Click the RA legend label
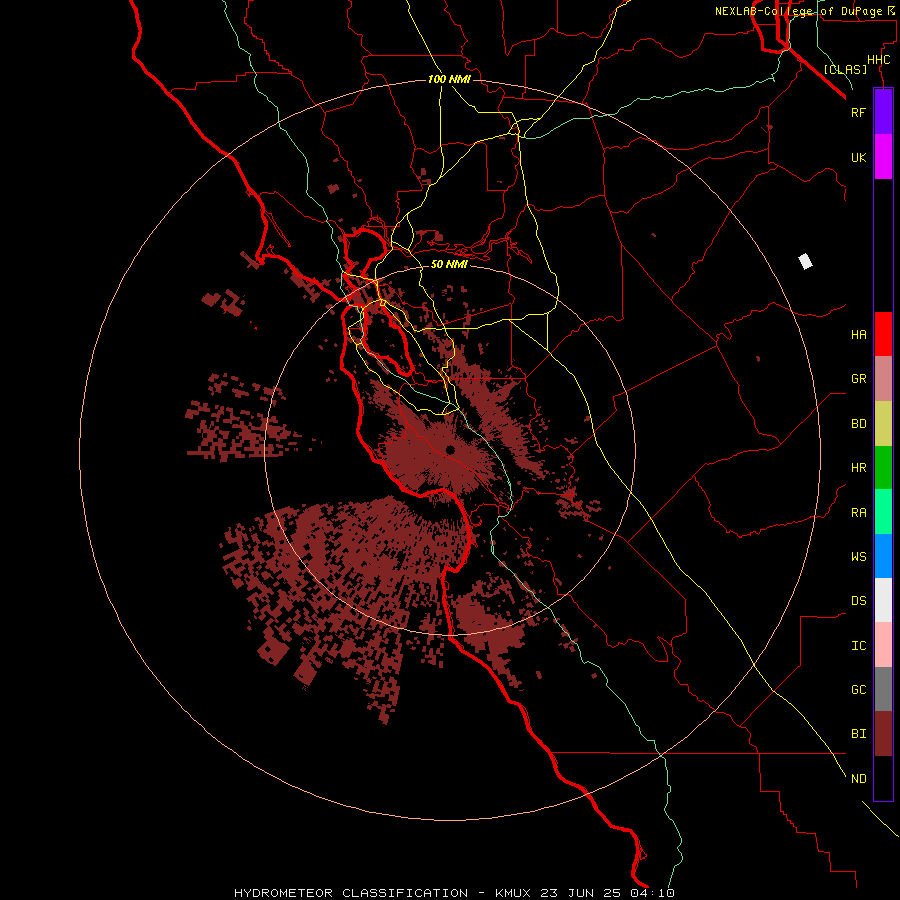 point(858,513)
